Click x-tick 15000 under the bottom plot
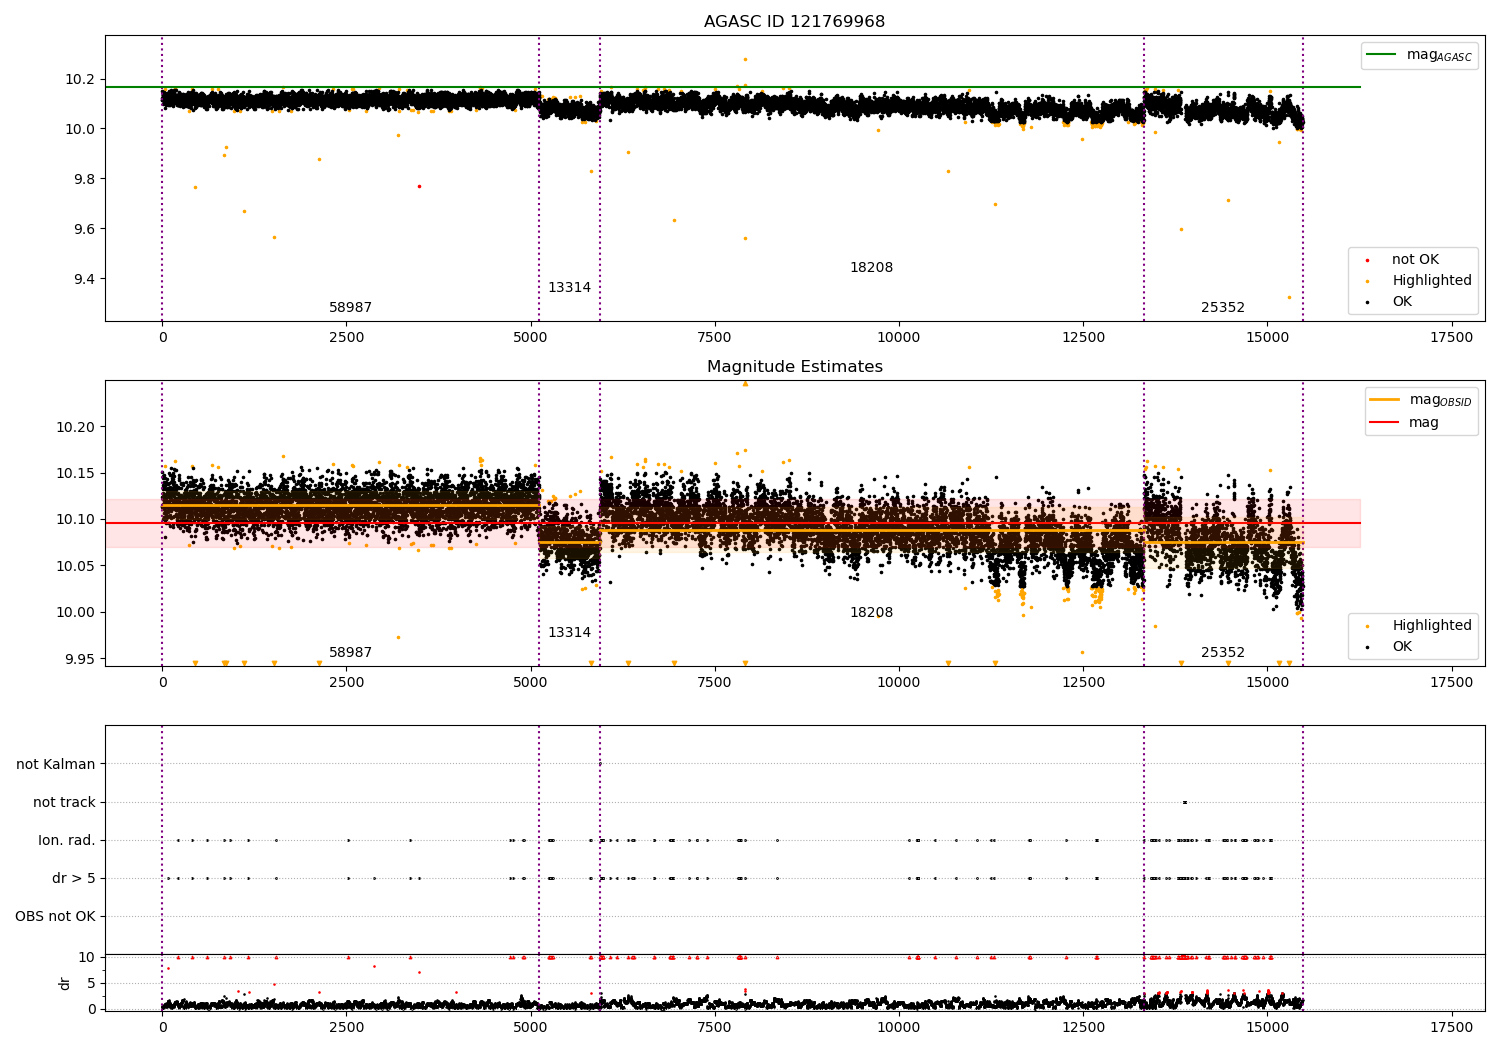The height and width of the screenshot is (1050, 1500). 1267,1027
